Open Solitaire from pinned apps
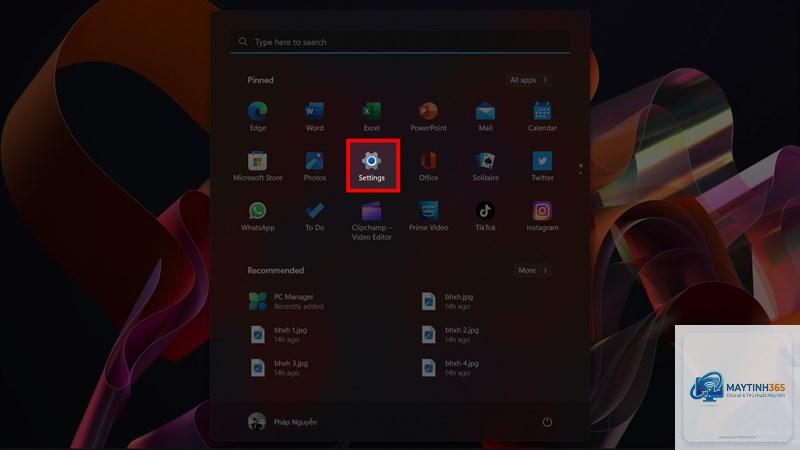 point(485,166)
